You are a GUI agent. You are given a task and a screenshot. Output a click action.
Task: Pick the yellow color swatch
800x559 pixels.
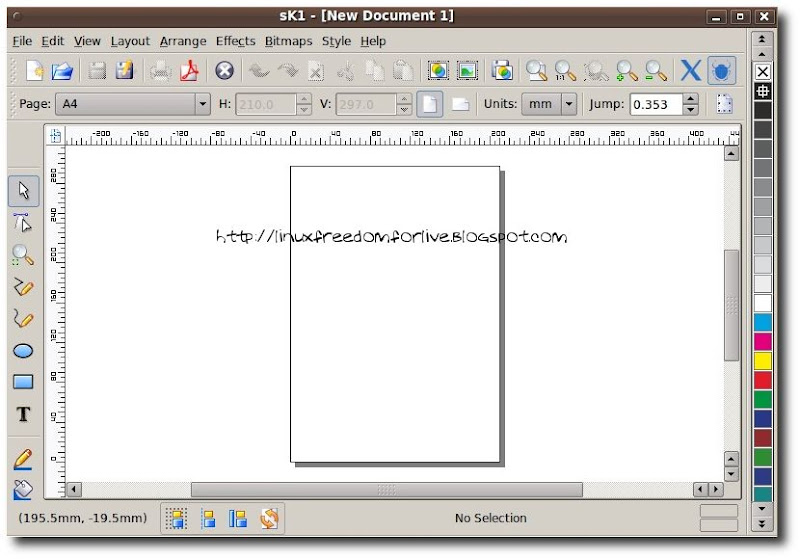point(763,361)
